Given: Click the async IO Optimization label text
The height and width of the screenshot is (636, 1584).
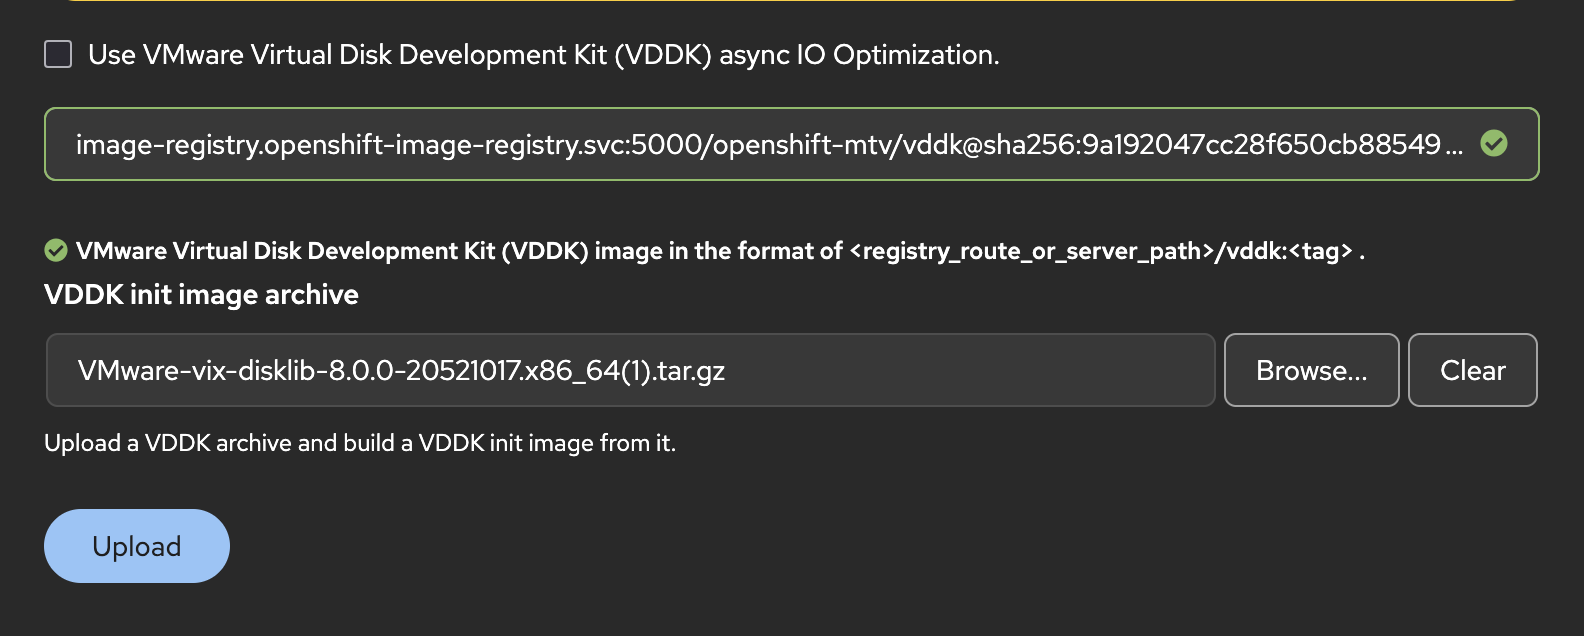Looking at the screenshot, I should (x=544, y=55).
